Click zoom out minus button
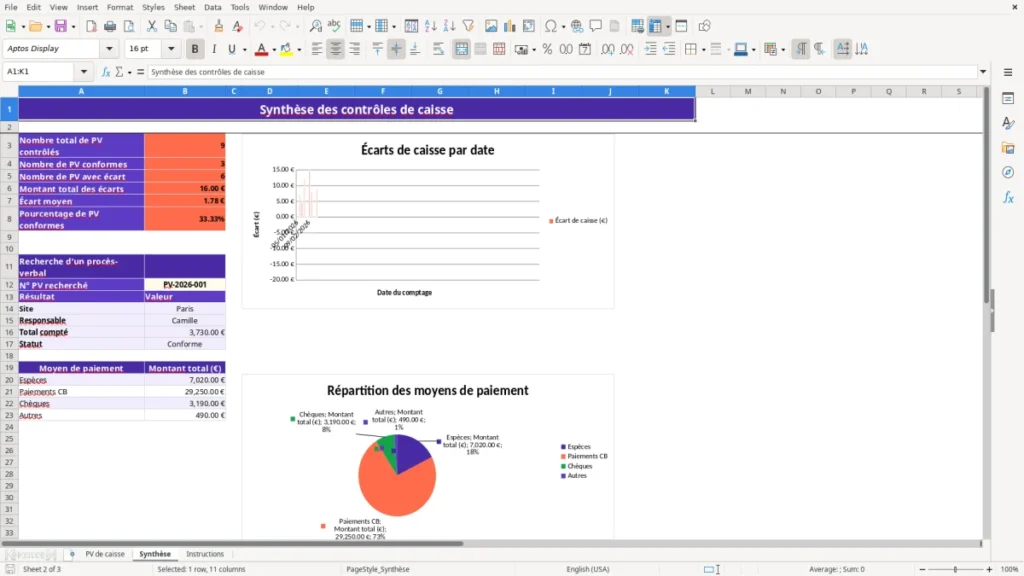 (x=922, y=569)
